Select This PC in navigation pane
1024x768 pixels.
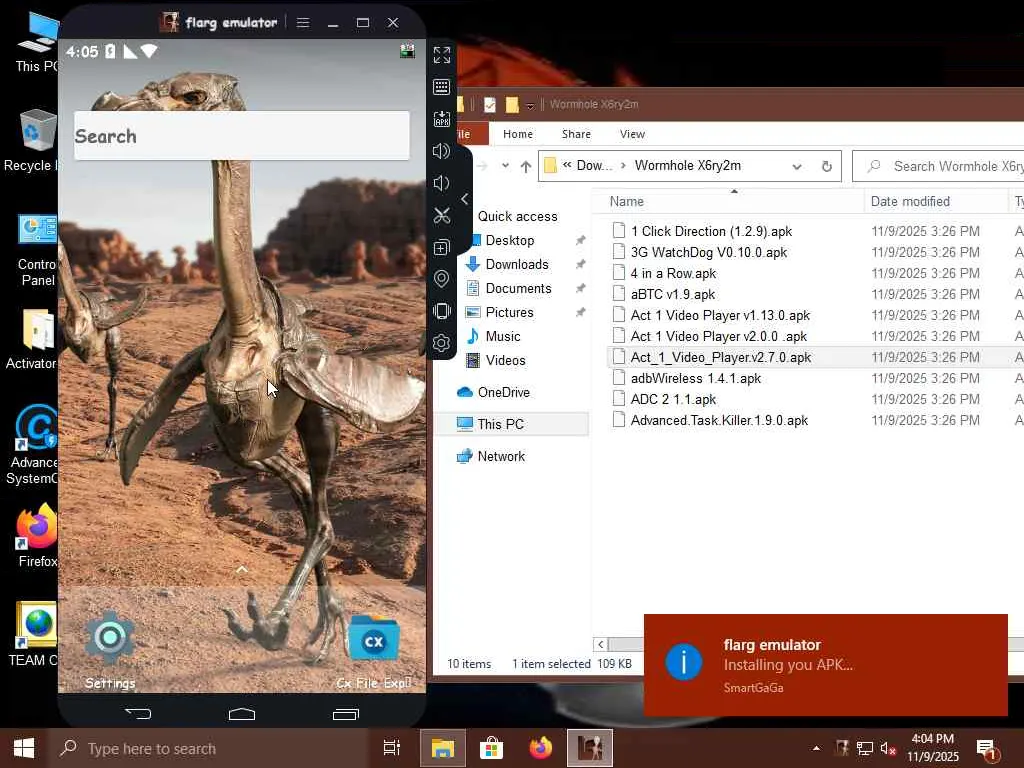[x=500, y=424]
